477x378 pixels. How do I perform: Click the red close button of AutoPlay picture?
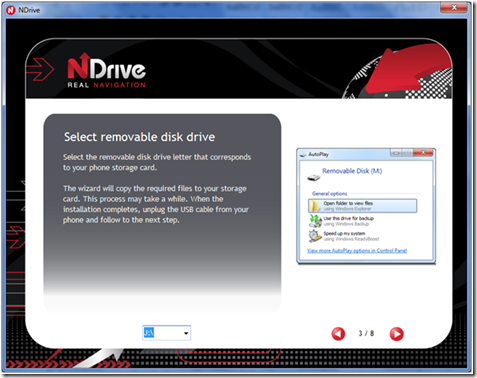tap(423, 153)
